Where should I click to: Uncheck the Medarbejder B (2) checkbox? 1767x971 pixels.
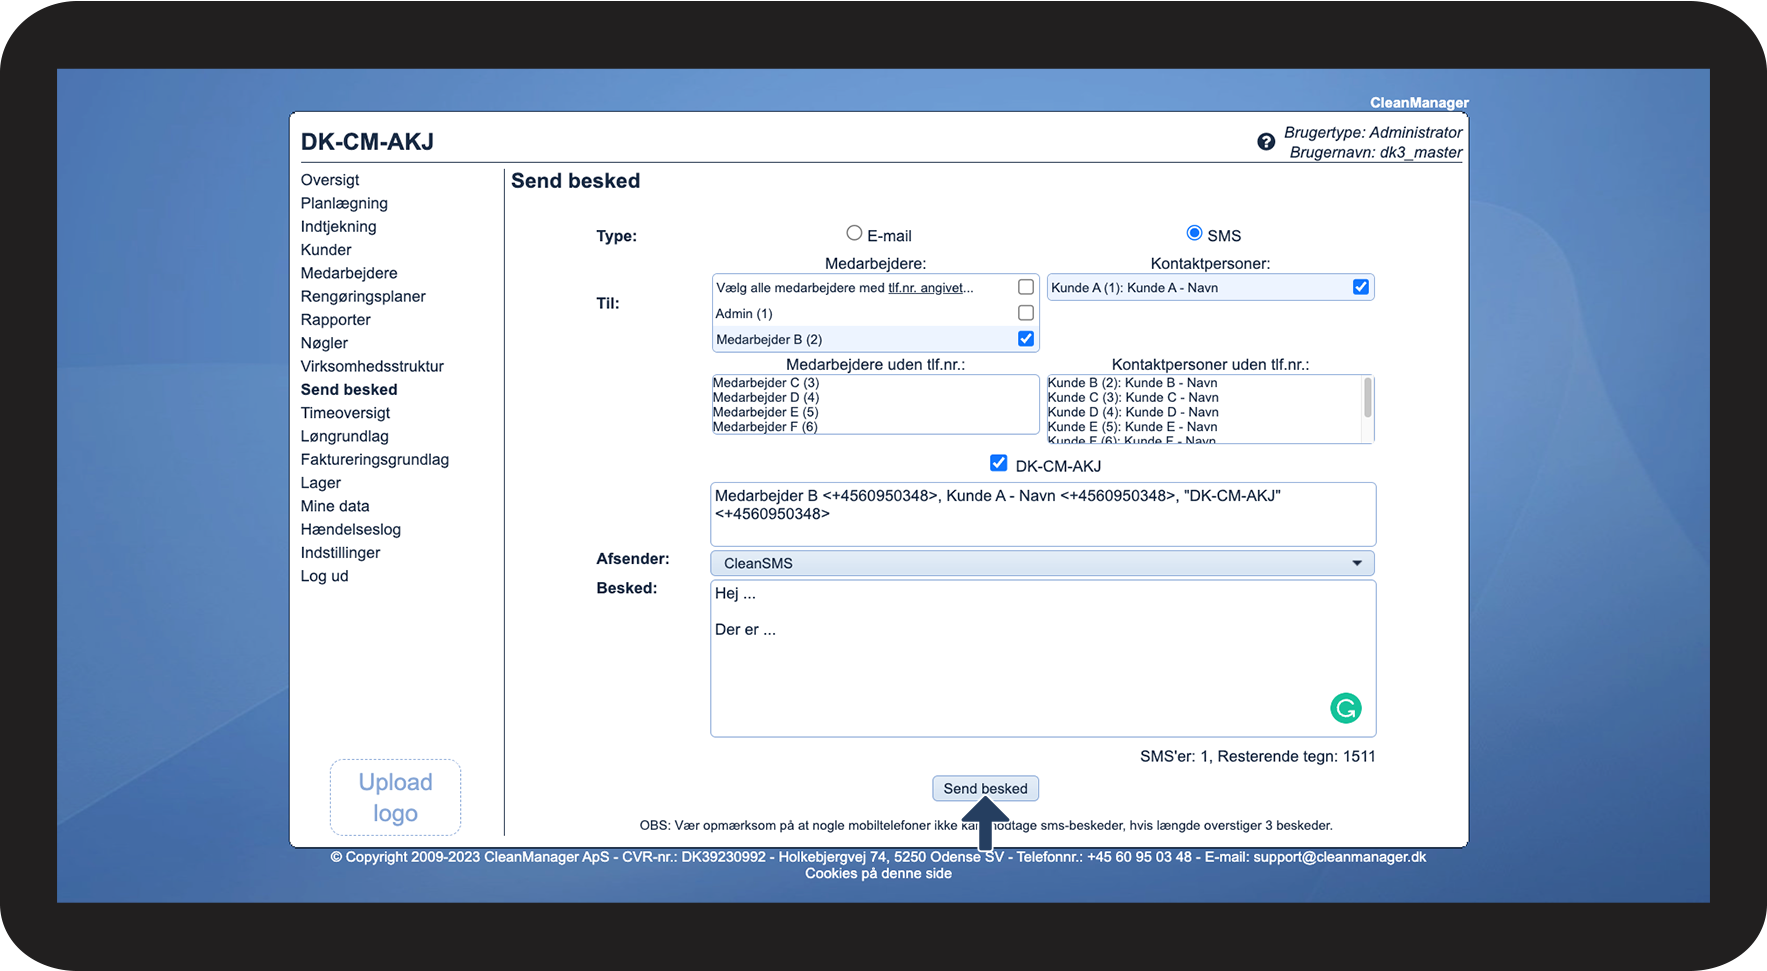(1025, 339)
